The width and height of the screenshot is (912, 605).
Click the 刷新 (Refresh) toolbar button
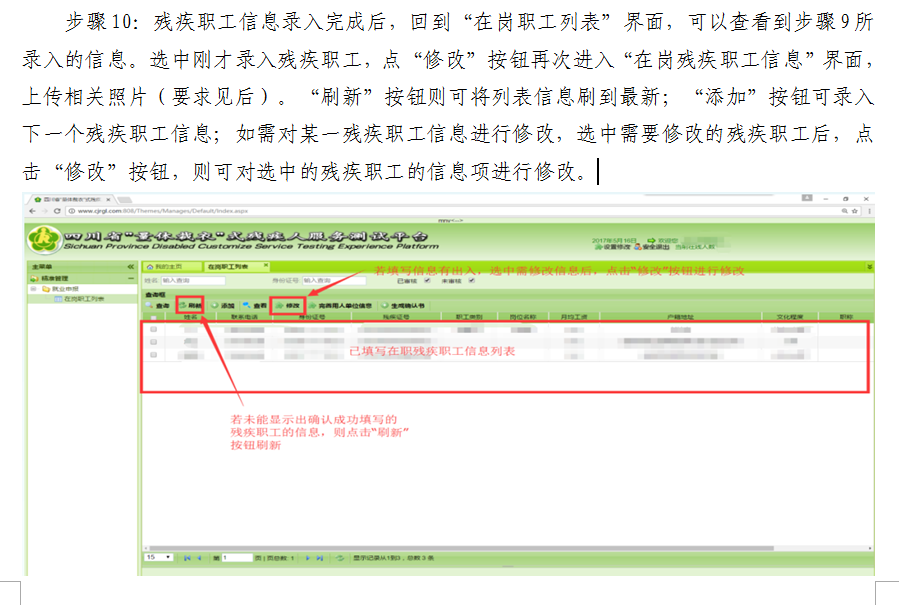tap(189, 305)
